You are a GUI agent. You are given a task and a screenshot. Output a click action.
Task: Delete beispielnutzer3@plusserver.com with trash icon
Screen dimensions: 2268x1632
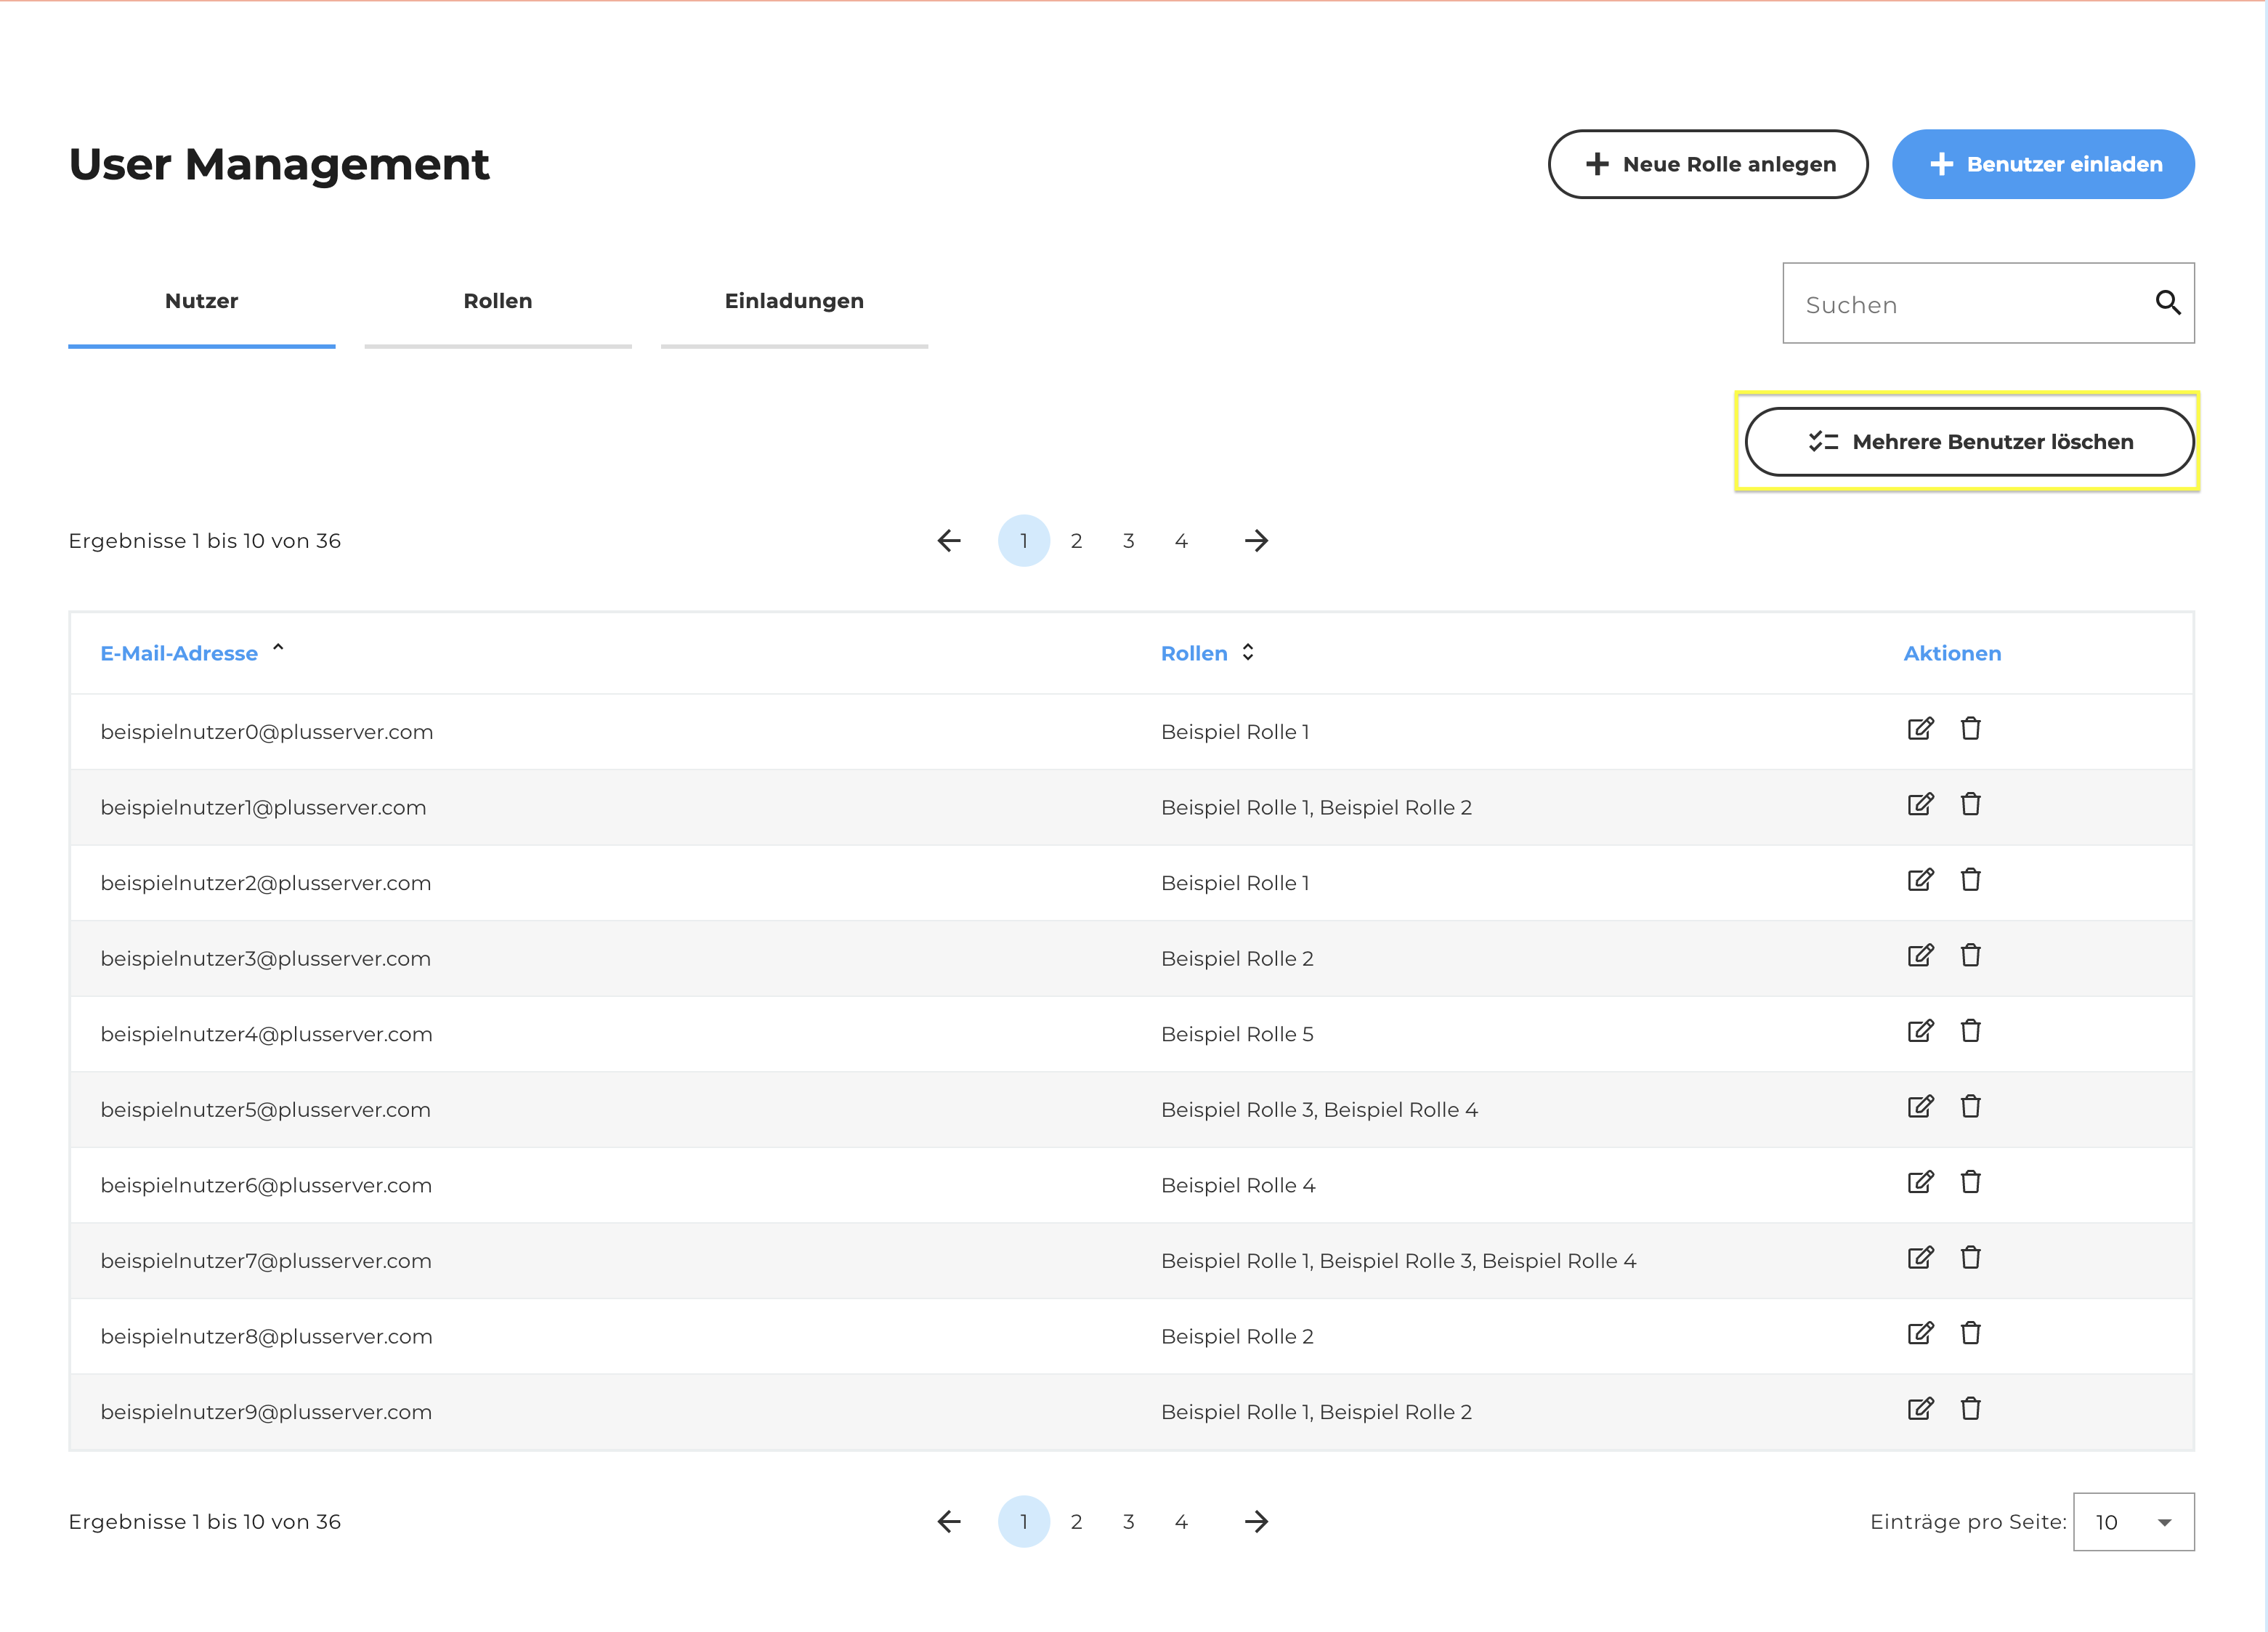click(x=1970, y=955)
